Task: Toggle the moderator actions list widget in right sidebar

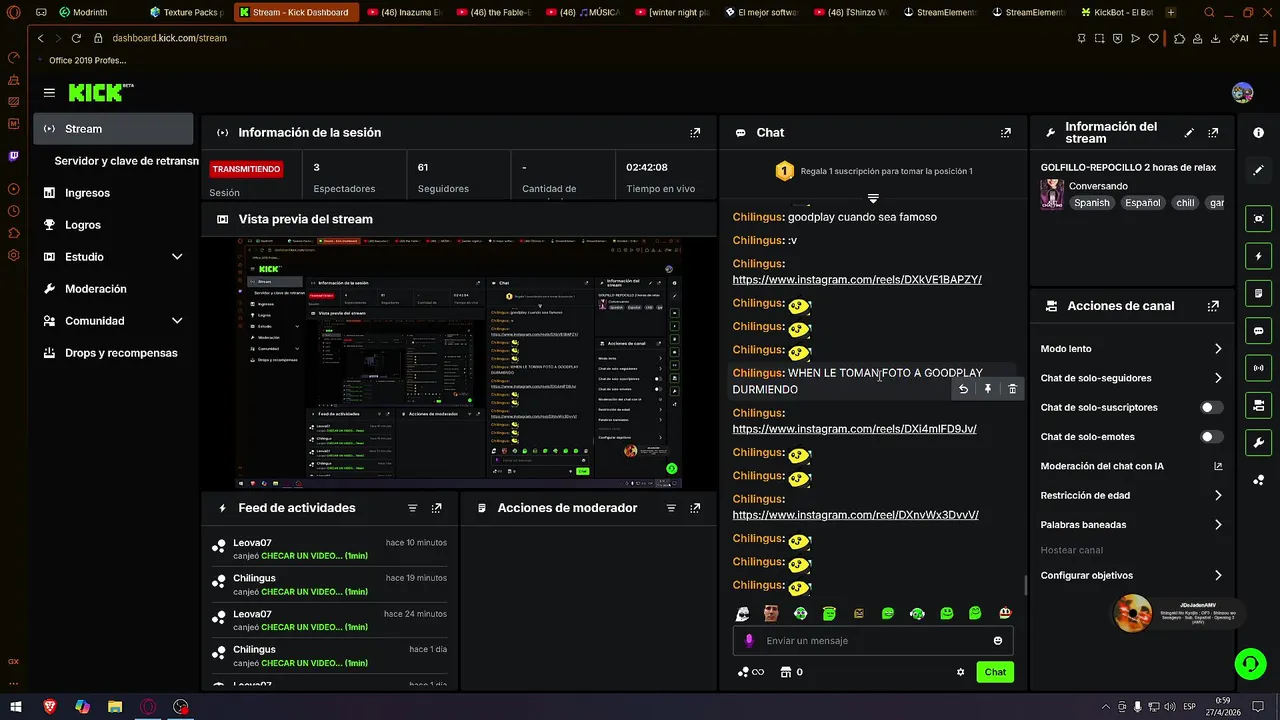Action: point(1258,293)
